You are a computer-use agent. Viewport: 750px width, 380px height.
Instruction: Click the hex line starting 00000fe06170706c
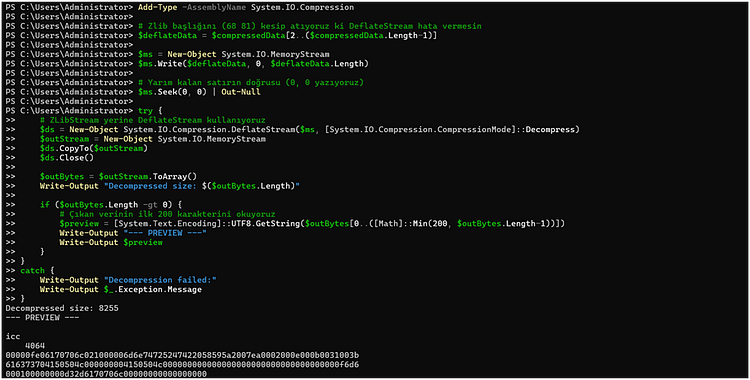coord(183,355)
